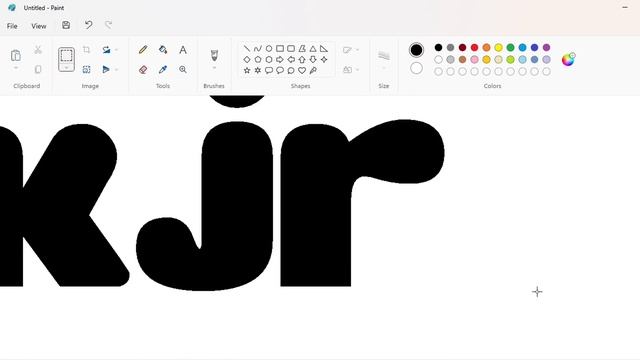
Task: Choose the rectangular Select tool
Action: [x=67, y=56]
